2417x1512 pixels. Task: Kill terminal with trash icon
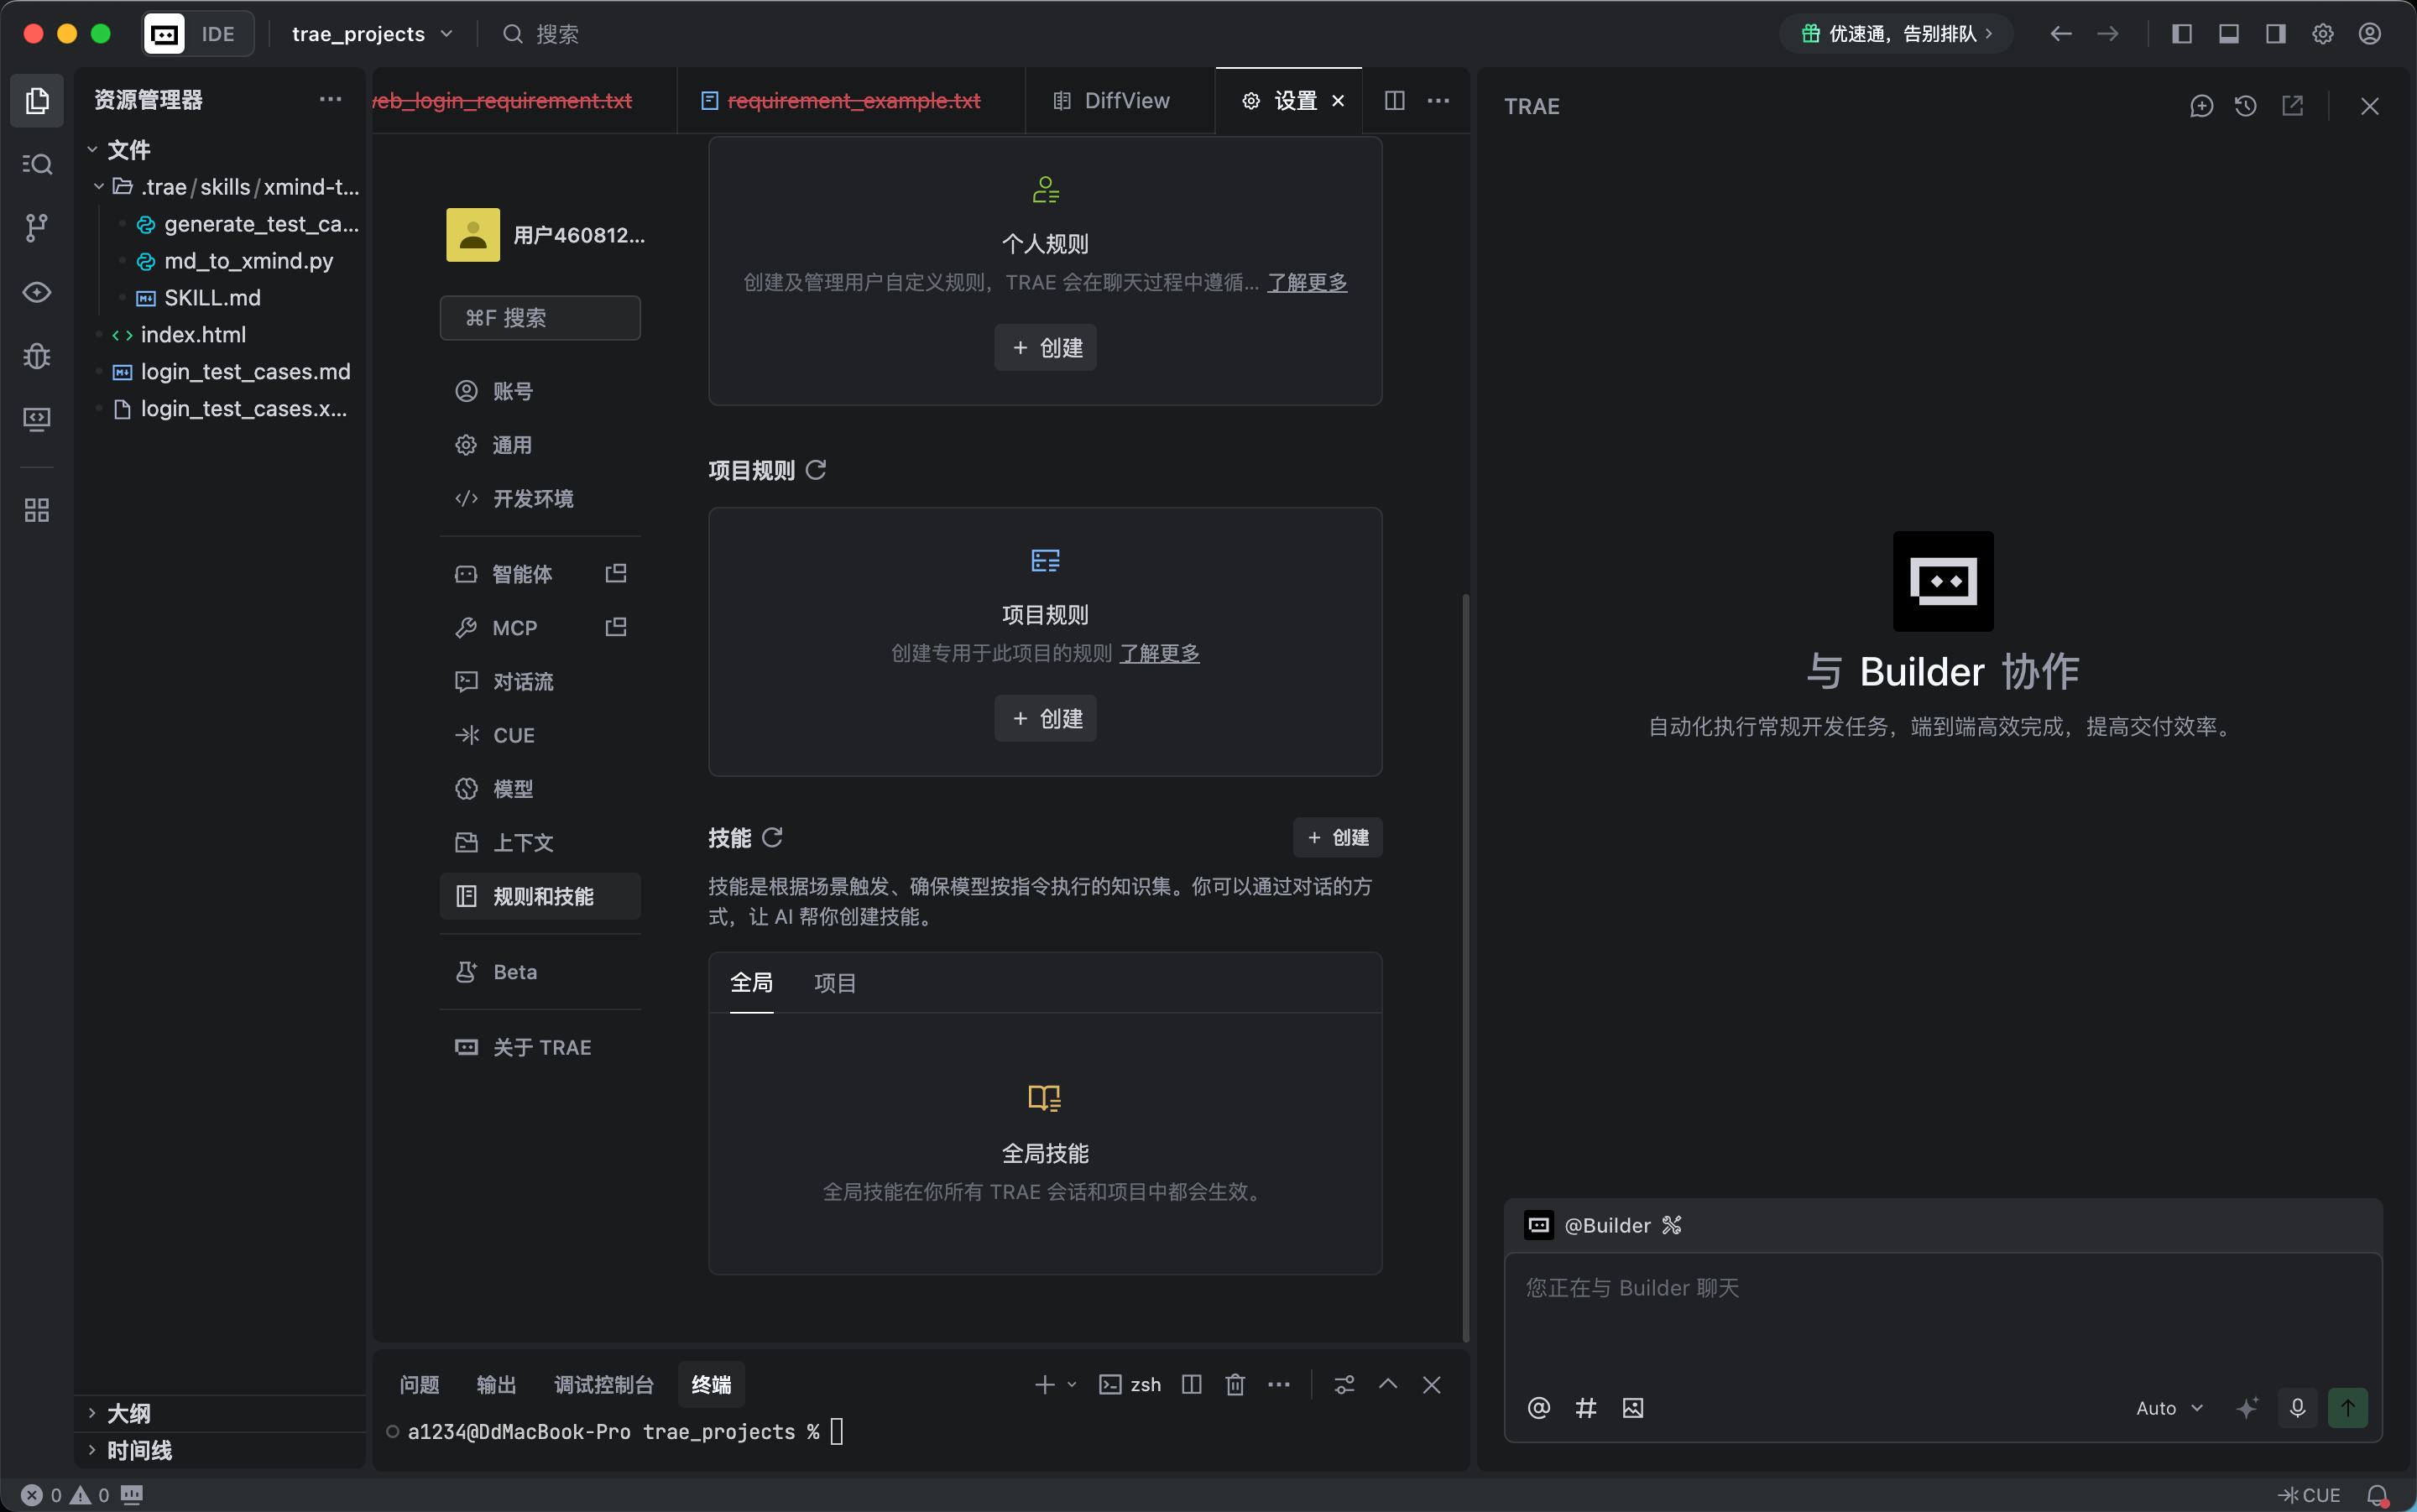point(1235,1384)
